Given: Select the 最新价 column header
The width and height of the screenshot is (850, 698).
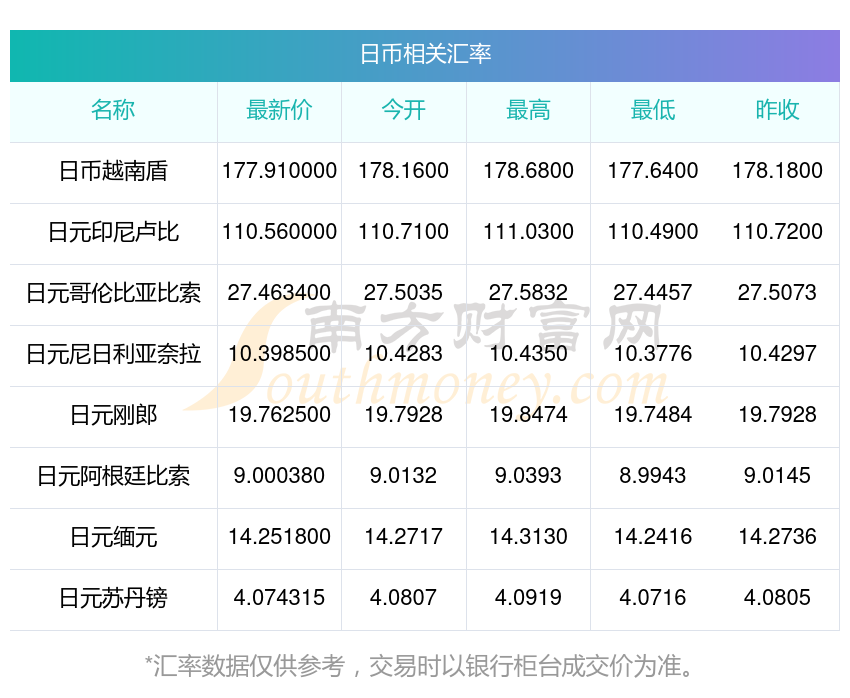Looking at the screenshot, I should (279, 110).
